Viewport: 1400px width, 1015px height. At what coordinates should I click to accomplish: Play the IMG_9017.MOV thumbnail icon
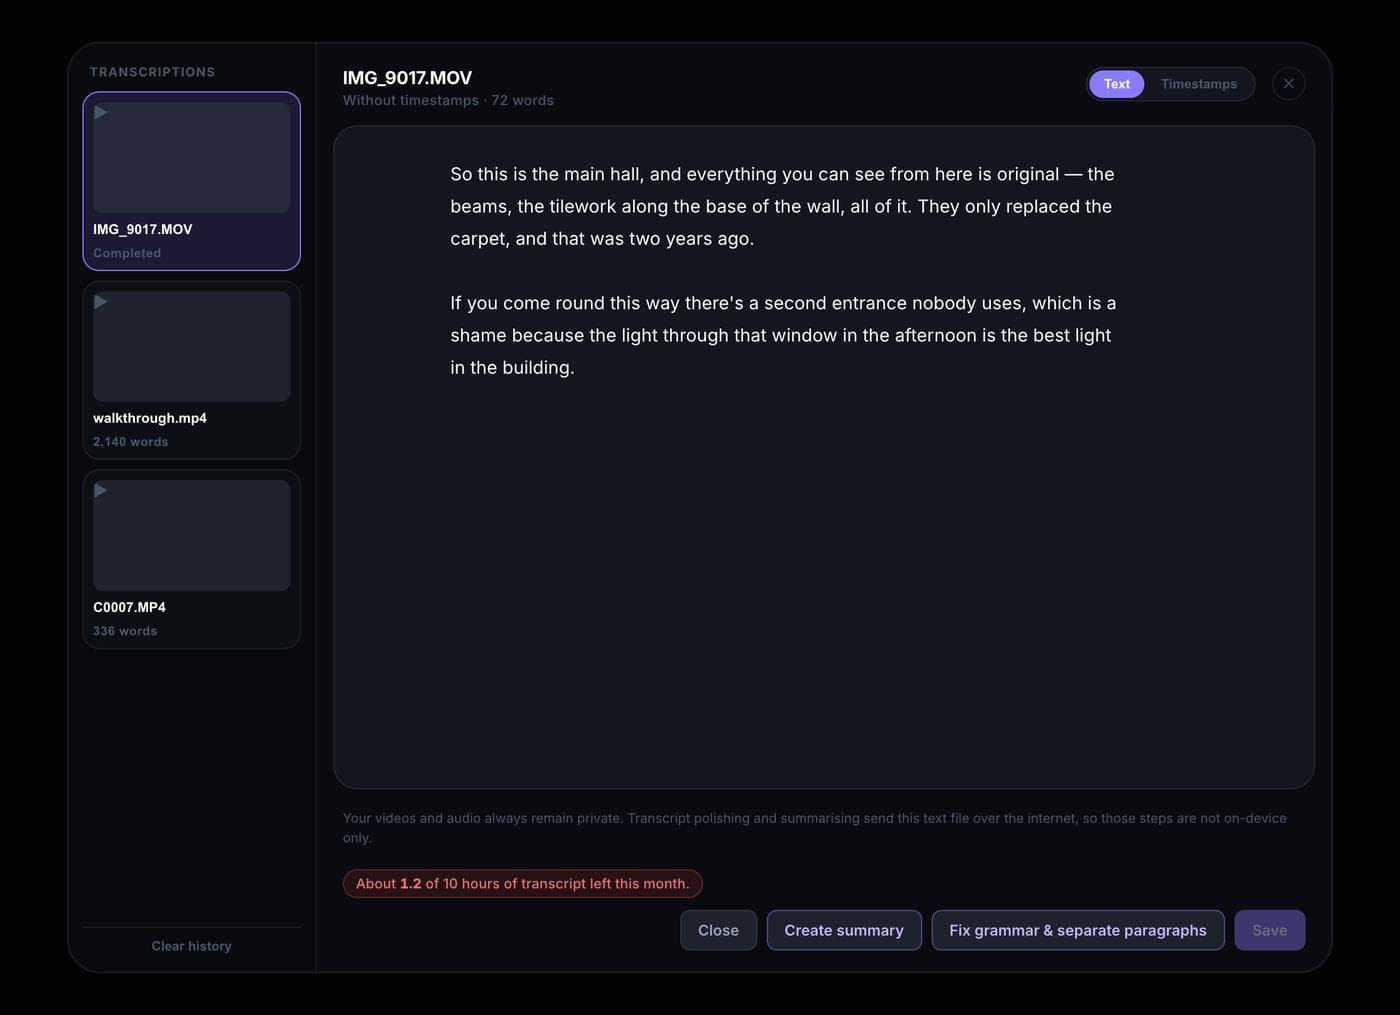point(101,112)
